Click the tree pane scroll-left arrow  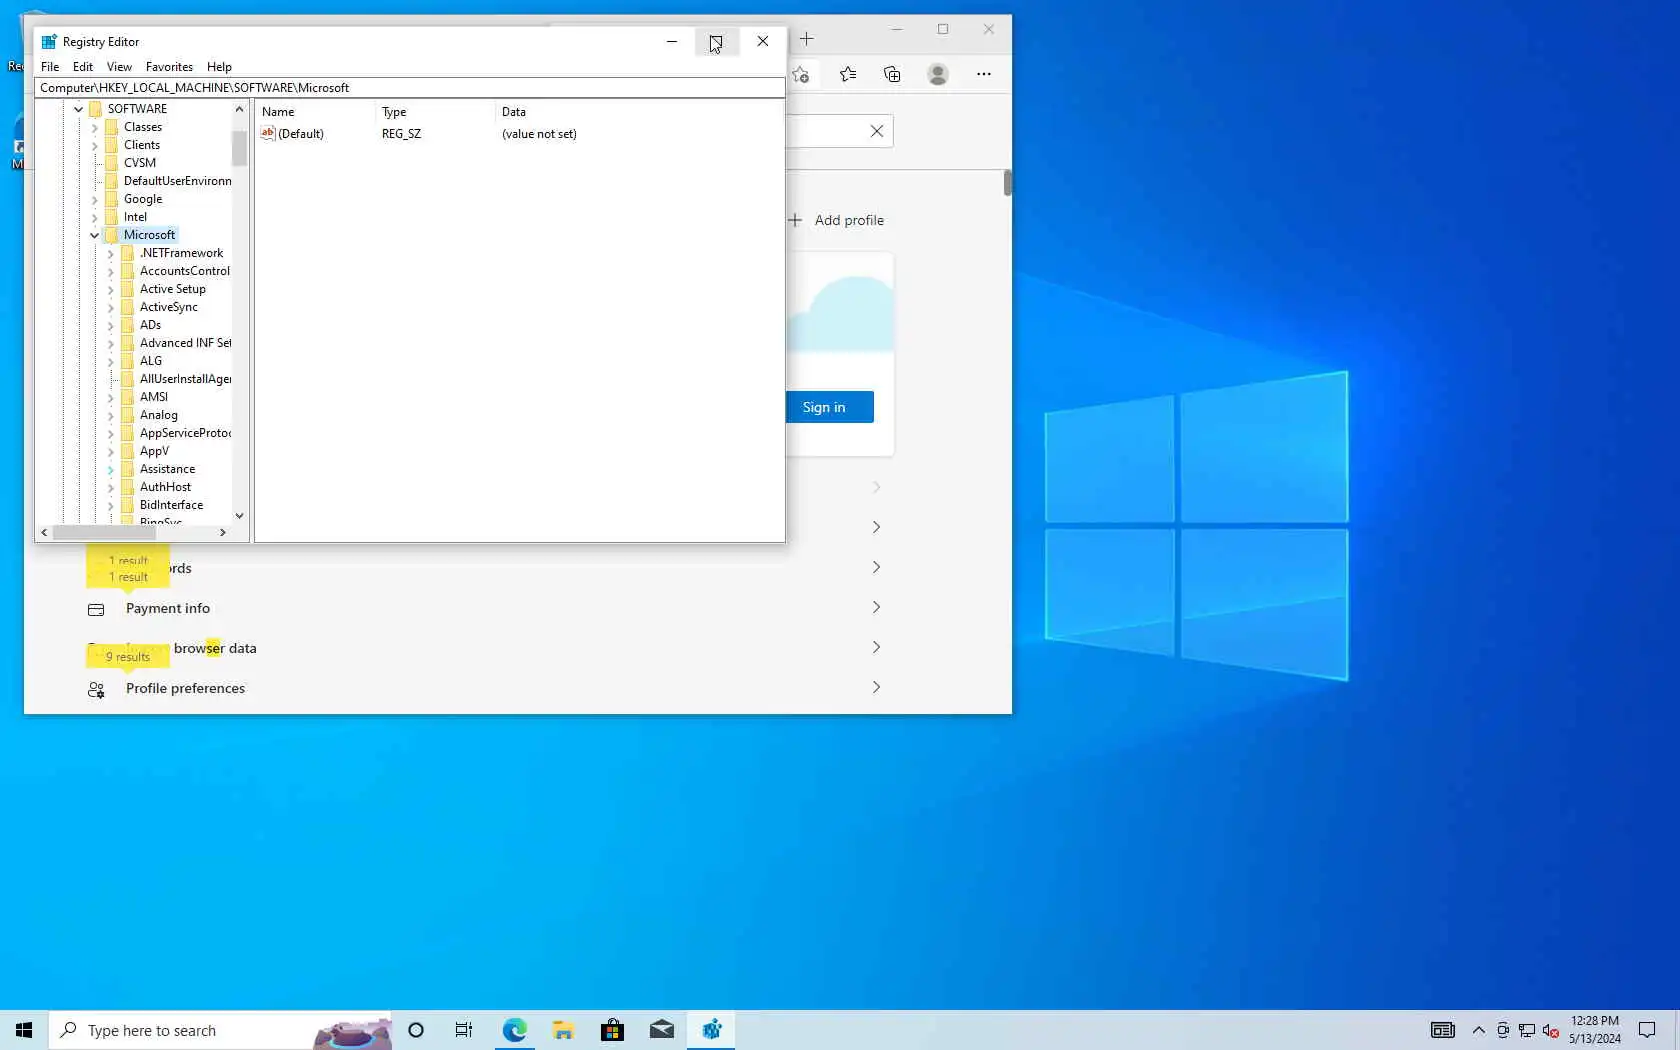click(44, 533)
